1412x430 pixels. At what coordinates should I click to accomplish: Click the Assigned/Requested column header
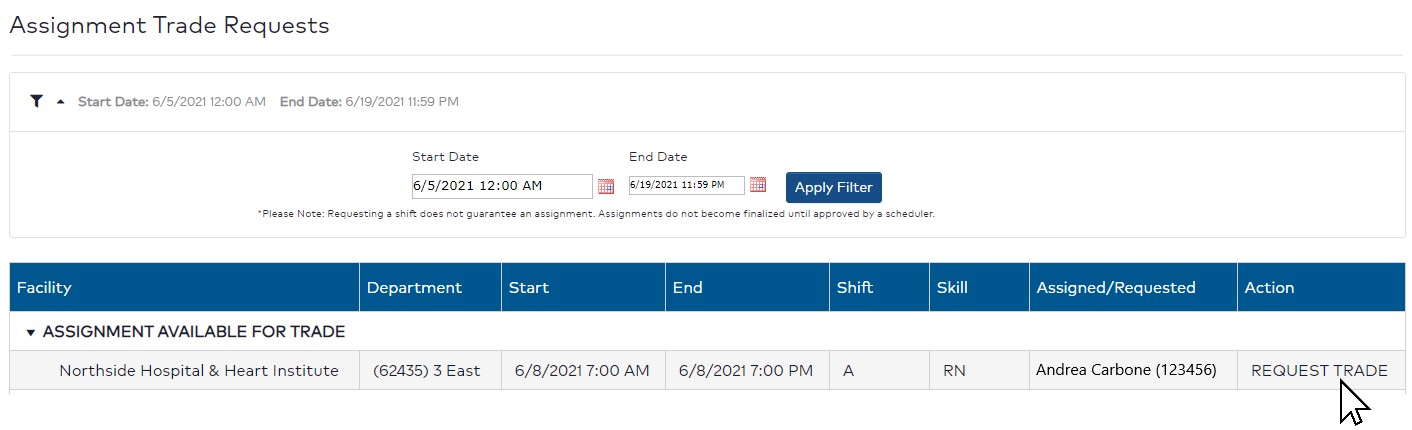point(1116,287)
